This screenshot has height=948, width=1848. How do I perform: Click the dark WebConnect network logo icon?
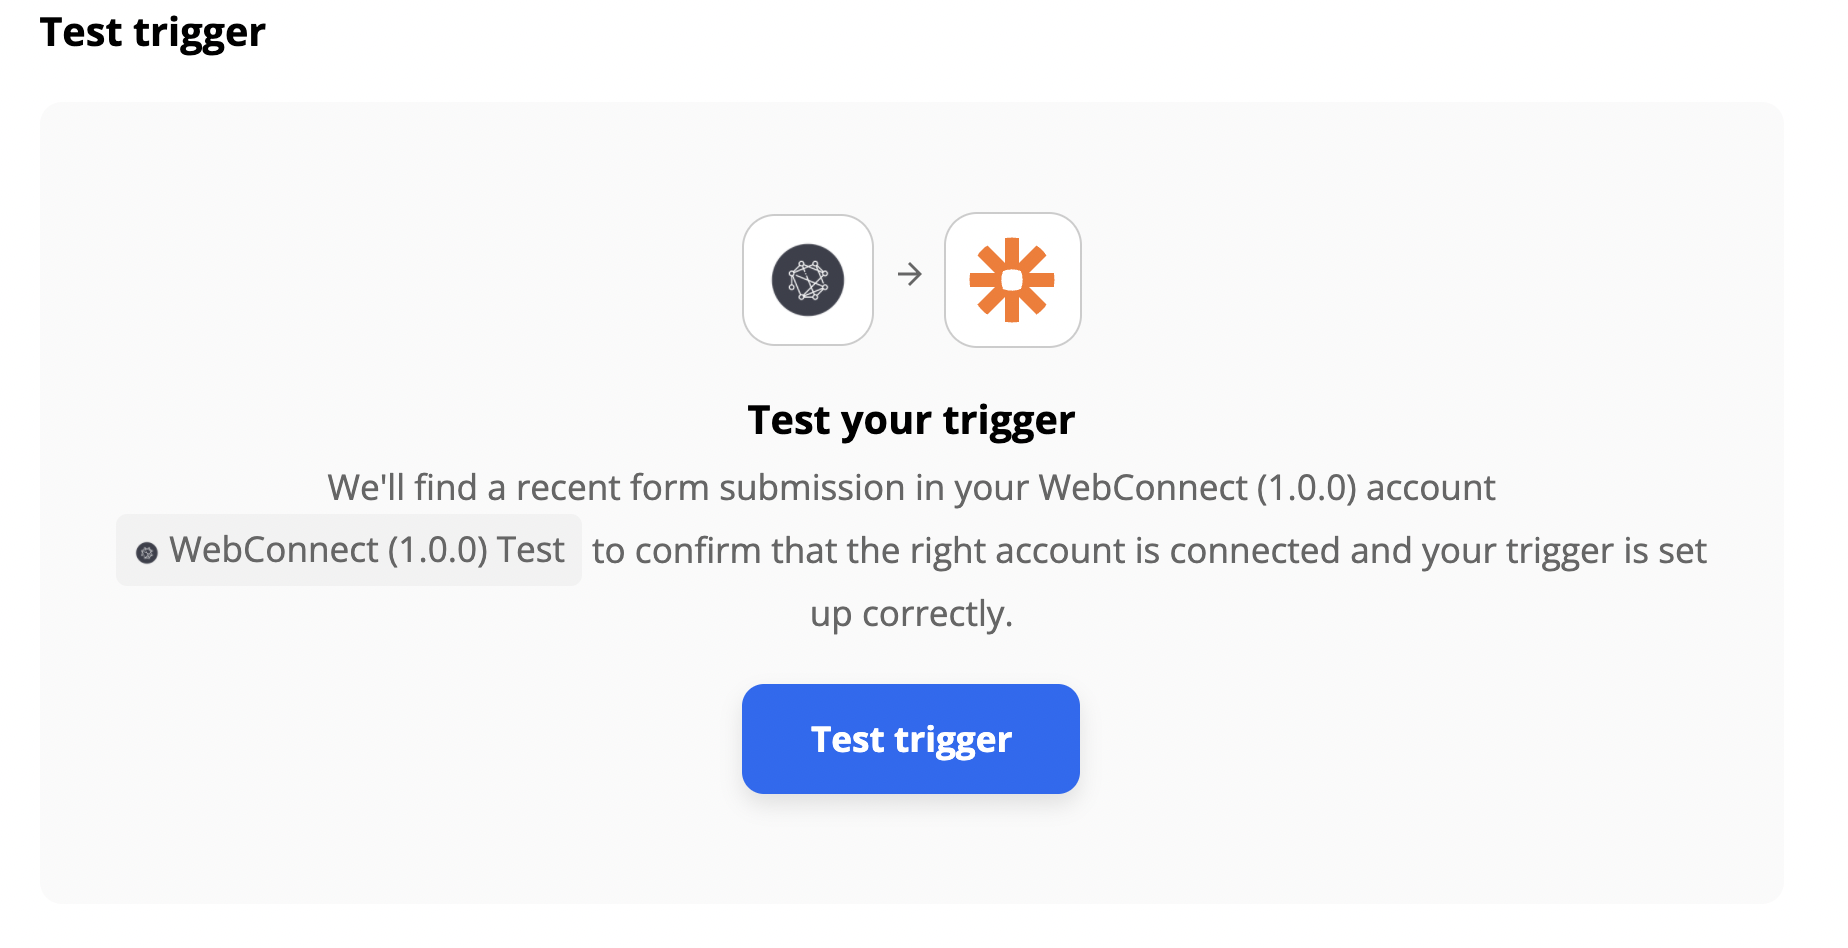808,280
